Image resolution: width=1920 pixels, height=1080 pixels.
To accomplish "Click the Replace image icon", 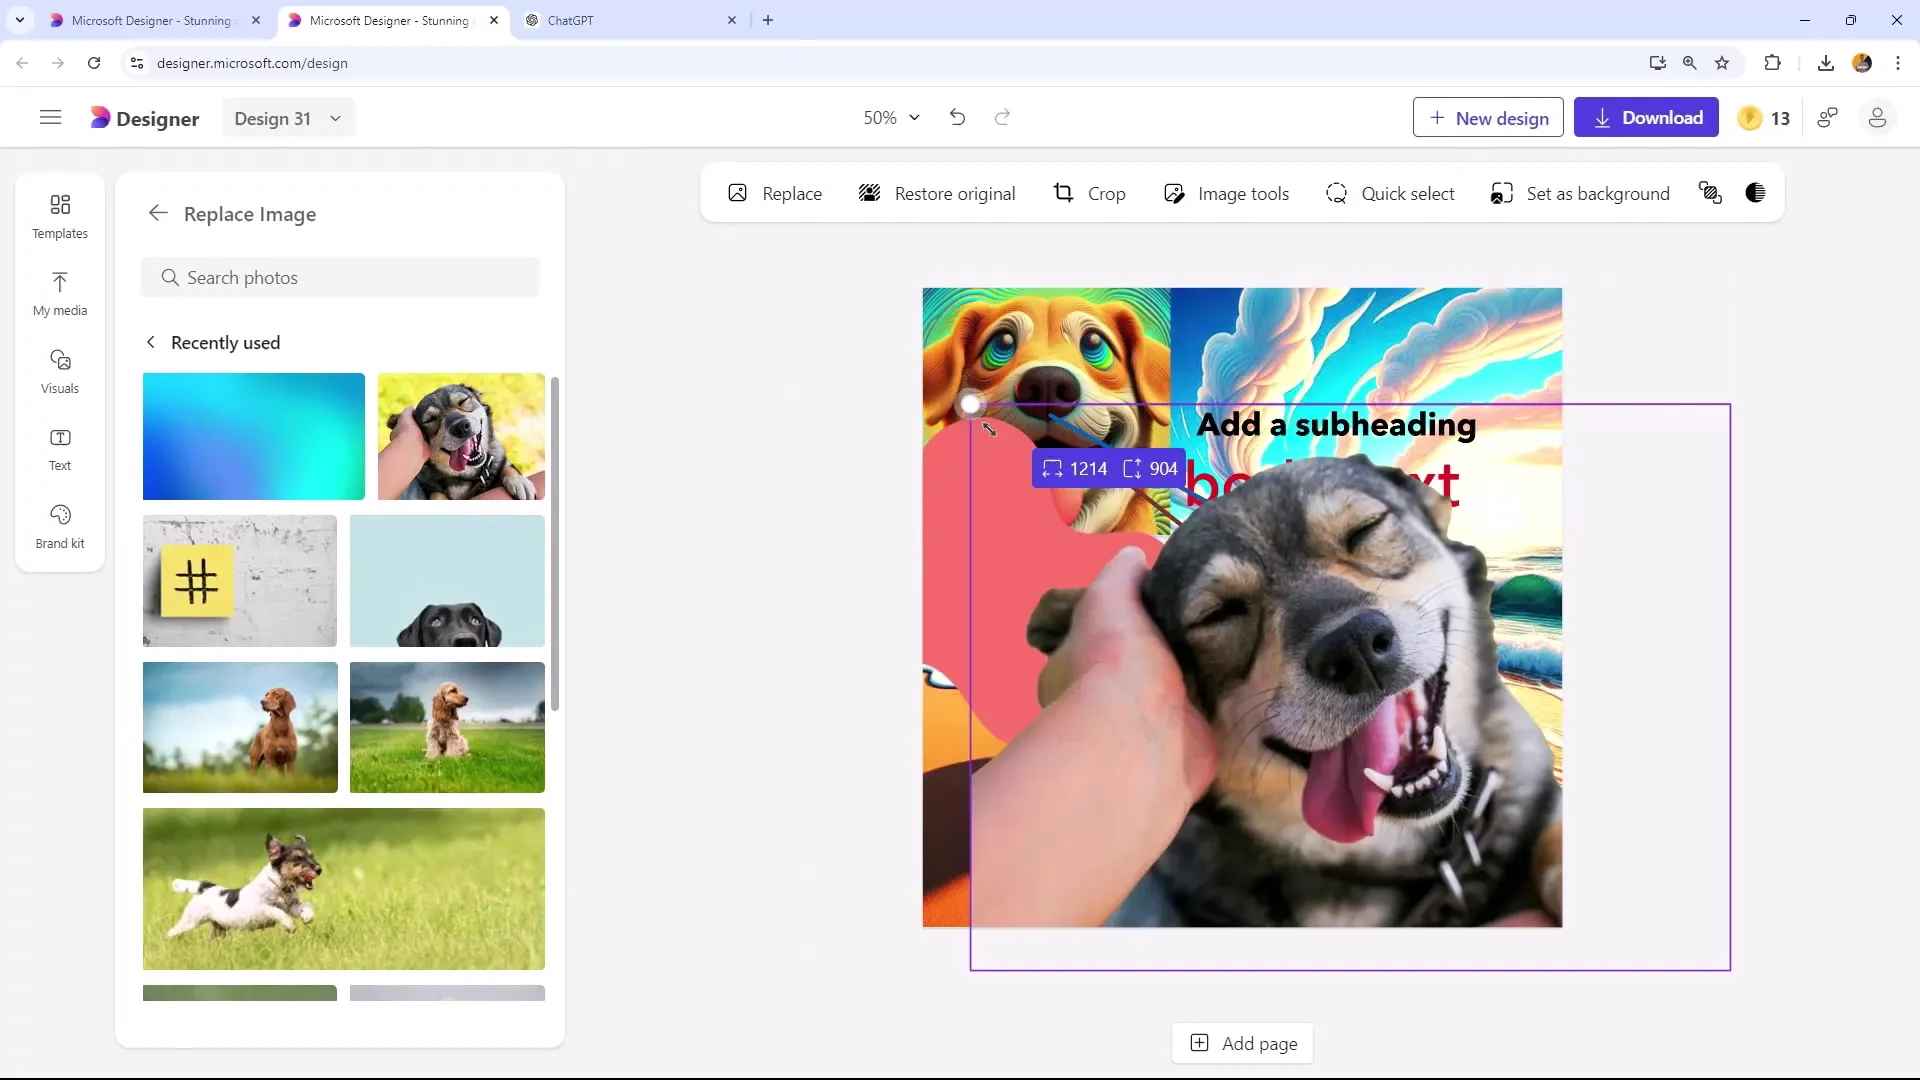I will pyautogui.click(x=737, y=194).
